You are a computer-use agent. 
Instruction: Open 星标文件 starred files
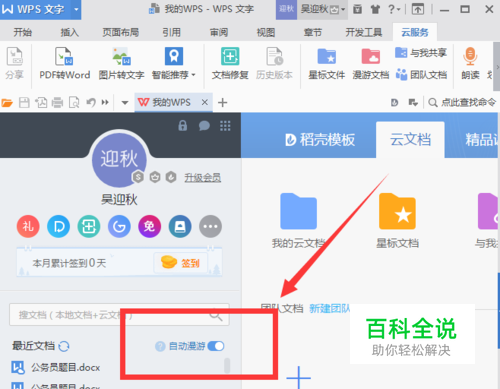326,63
